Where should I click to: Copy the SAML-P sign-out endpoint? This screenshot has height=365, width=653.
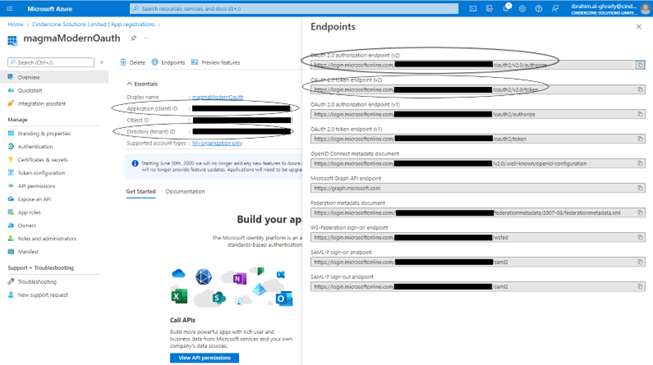(640, 286)
